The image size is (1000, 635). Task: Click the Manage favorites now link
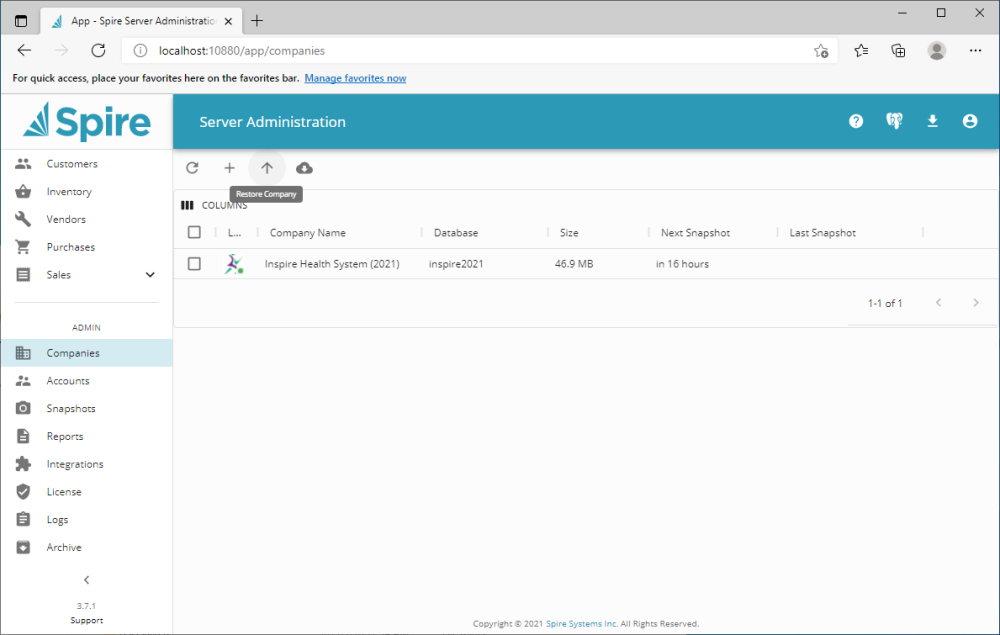coord(355,78)
